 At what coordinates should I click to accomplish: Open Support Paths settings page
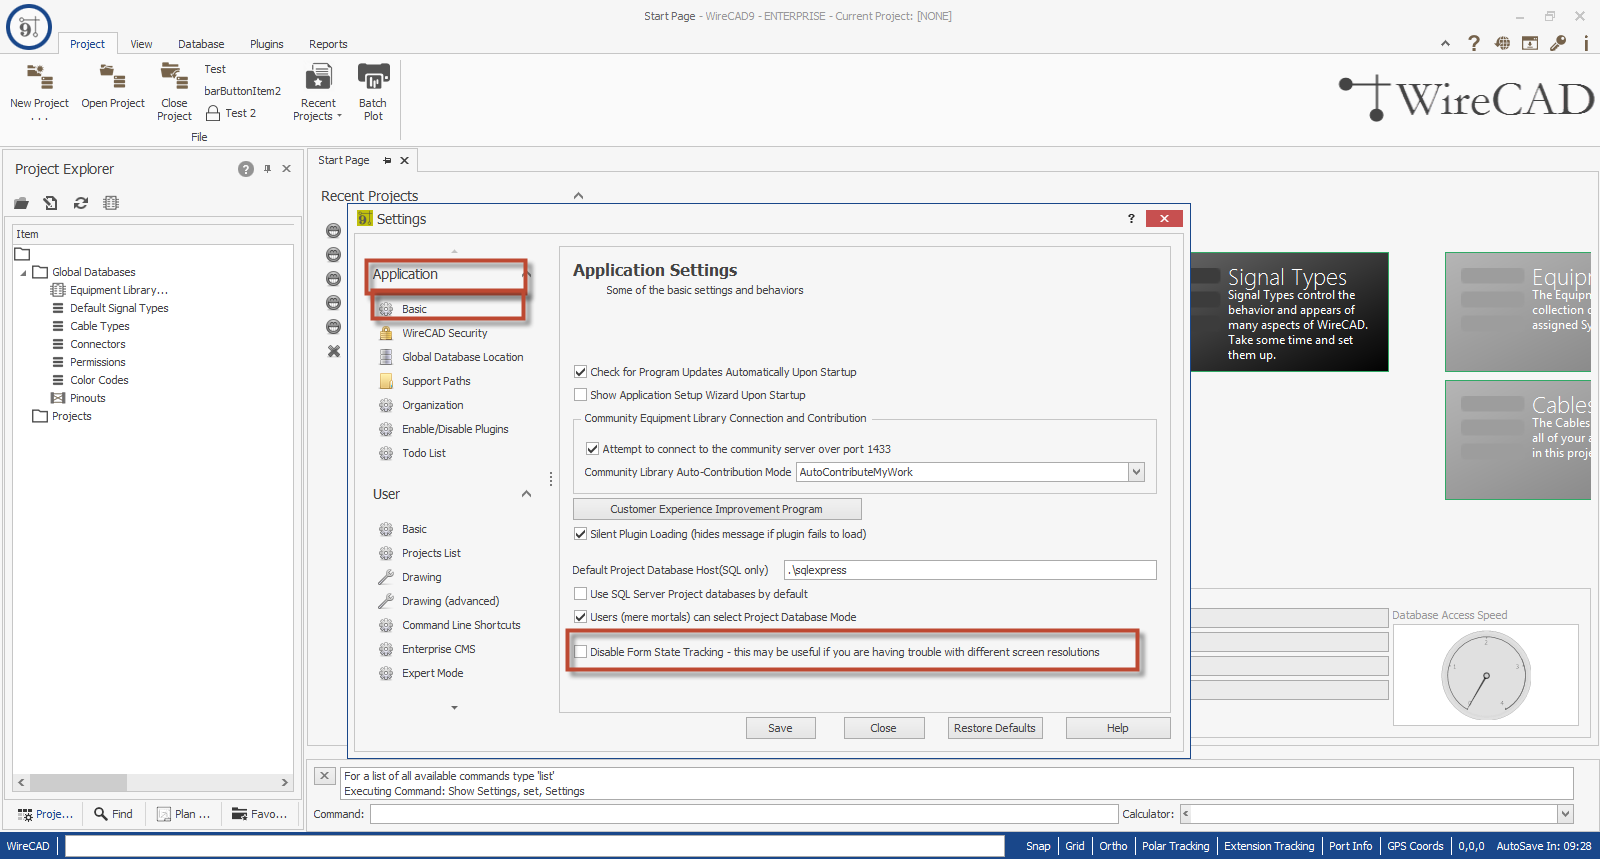tap(436, 381)
